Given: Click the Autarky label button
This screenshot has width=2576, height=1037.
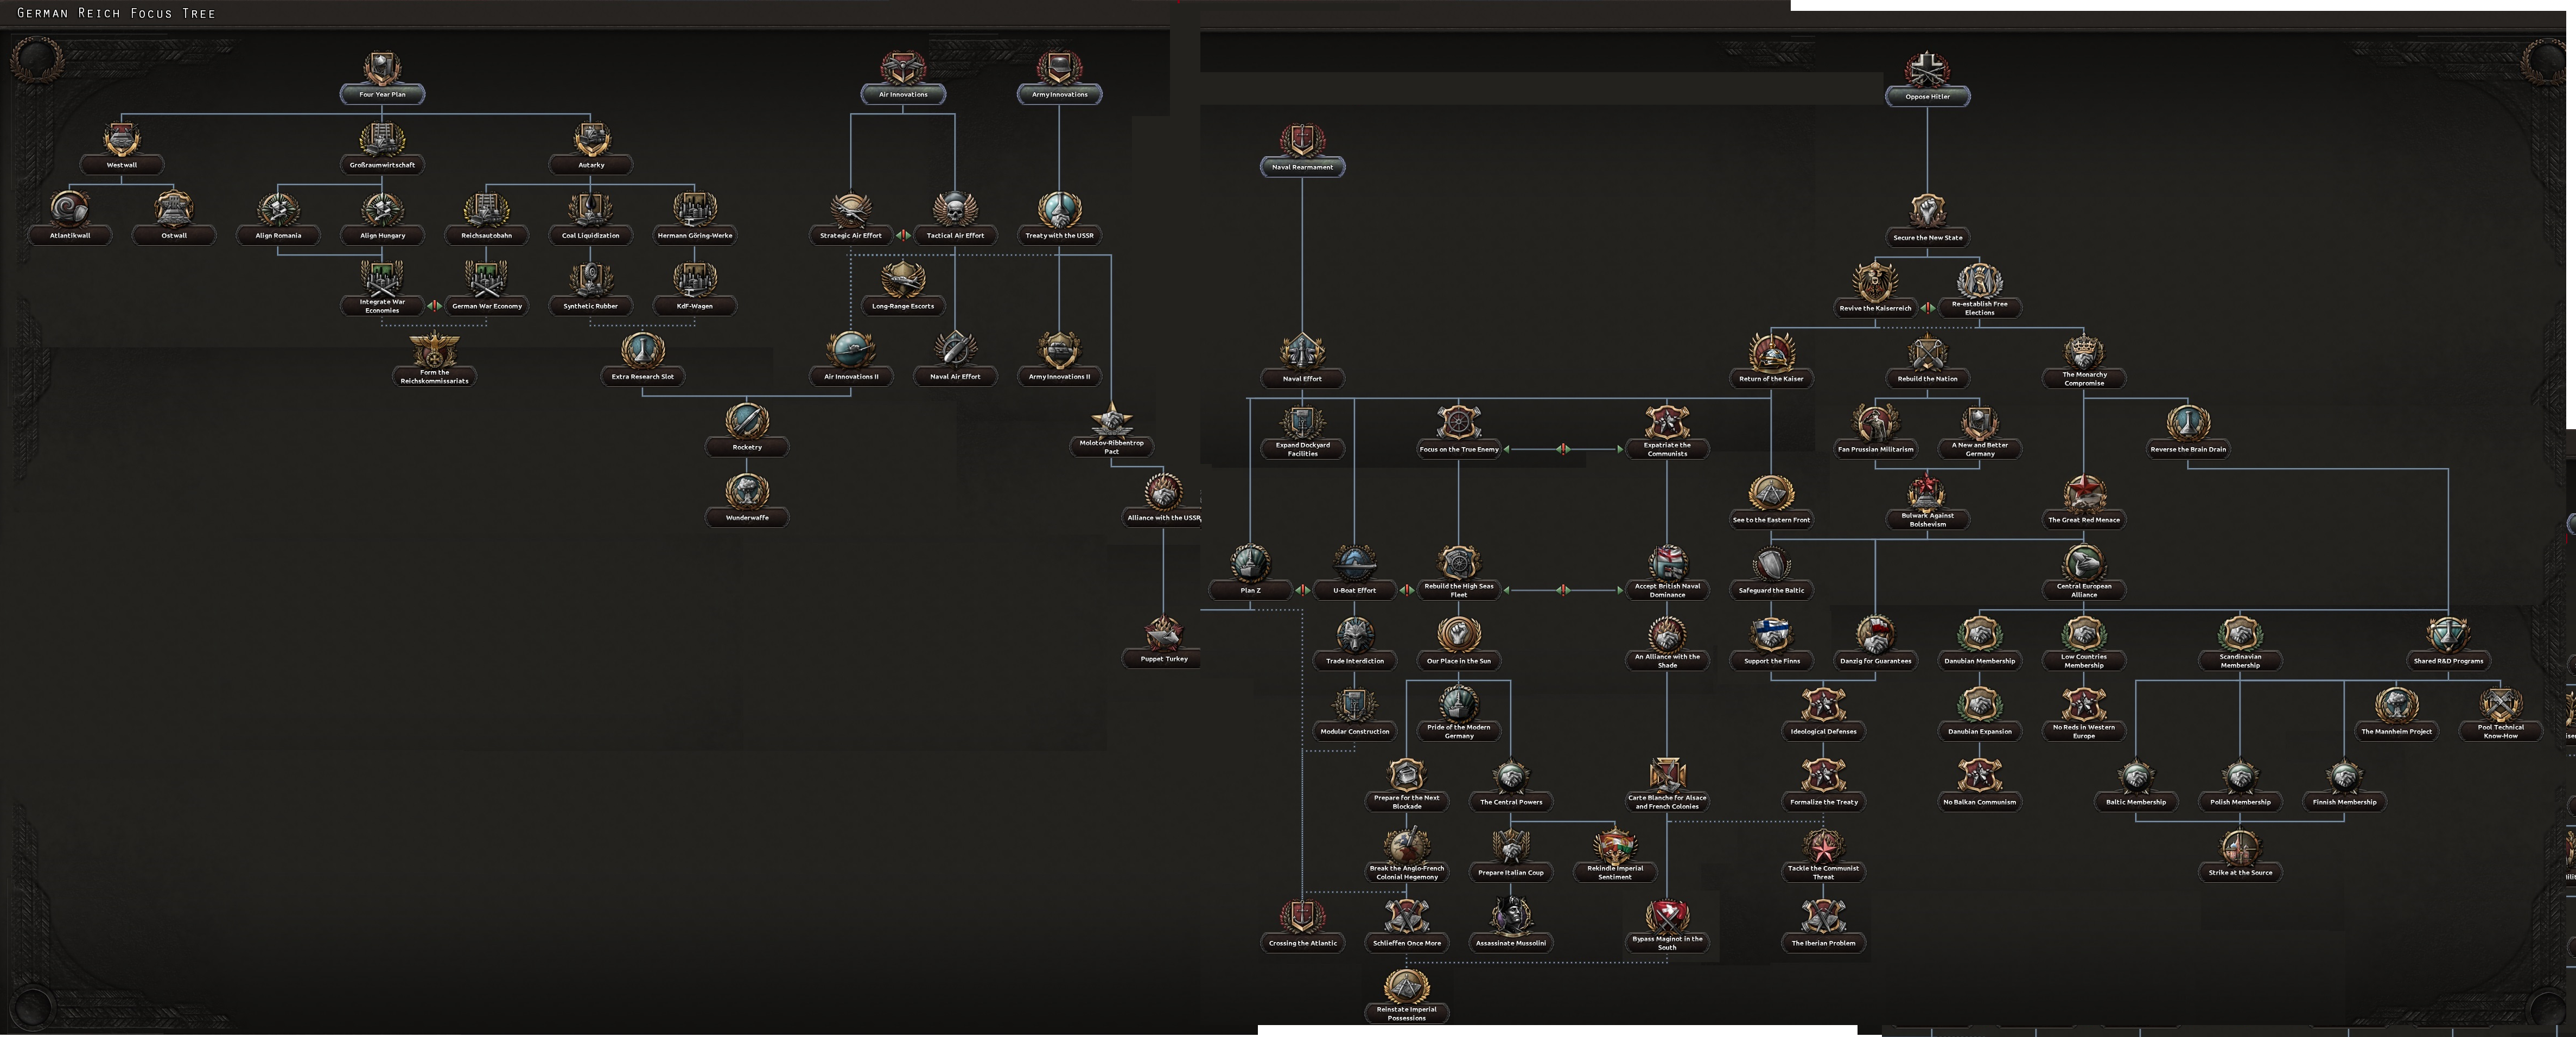Looking at the screenshot, I should pyautogui.click(x=591, y=165).
